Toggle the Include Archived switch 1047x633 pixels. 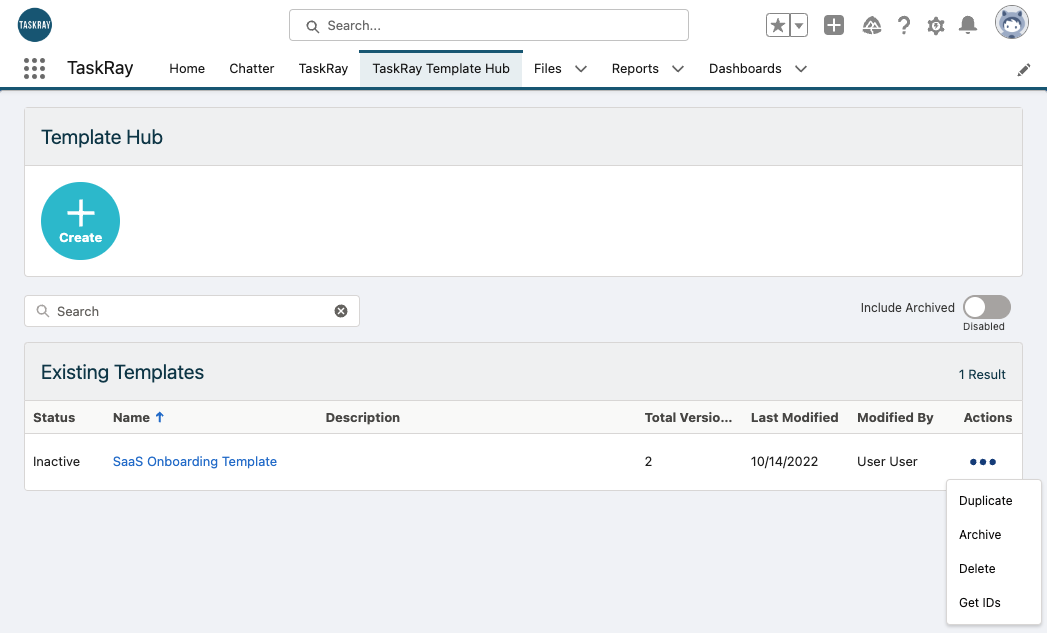tap(987, 307)
